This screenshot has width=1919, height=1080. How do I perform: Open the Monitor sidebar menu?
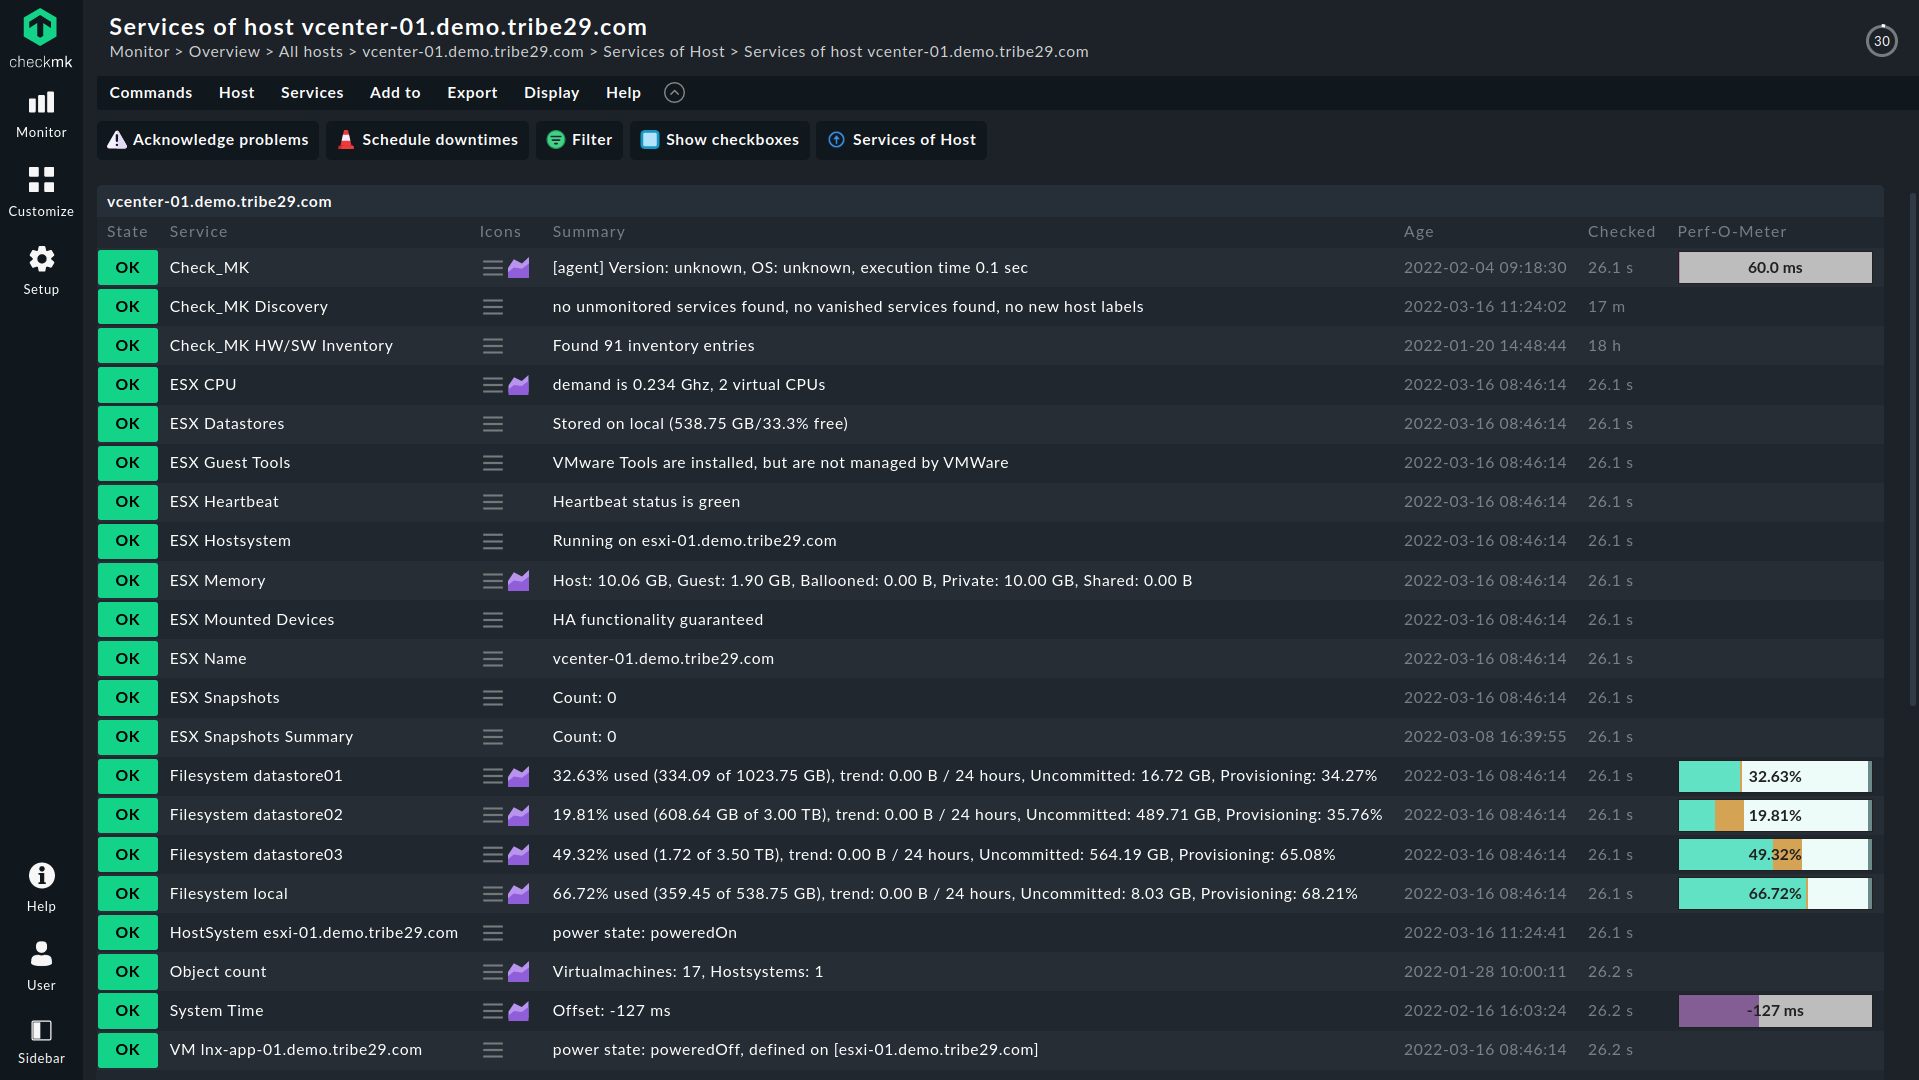click(x=41, y=114)
